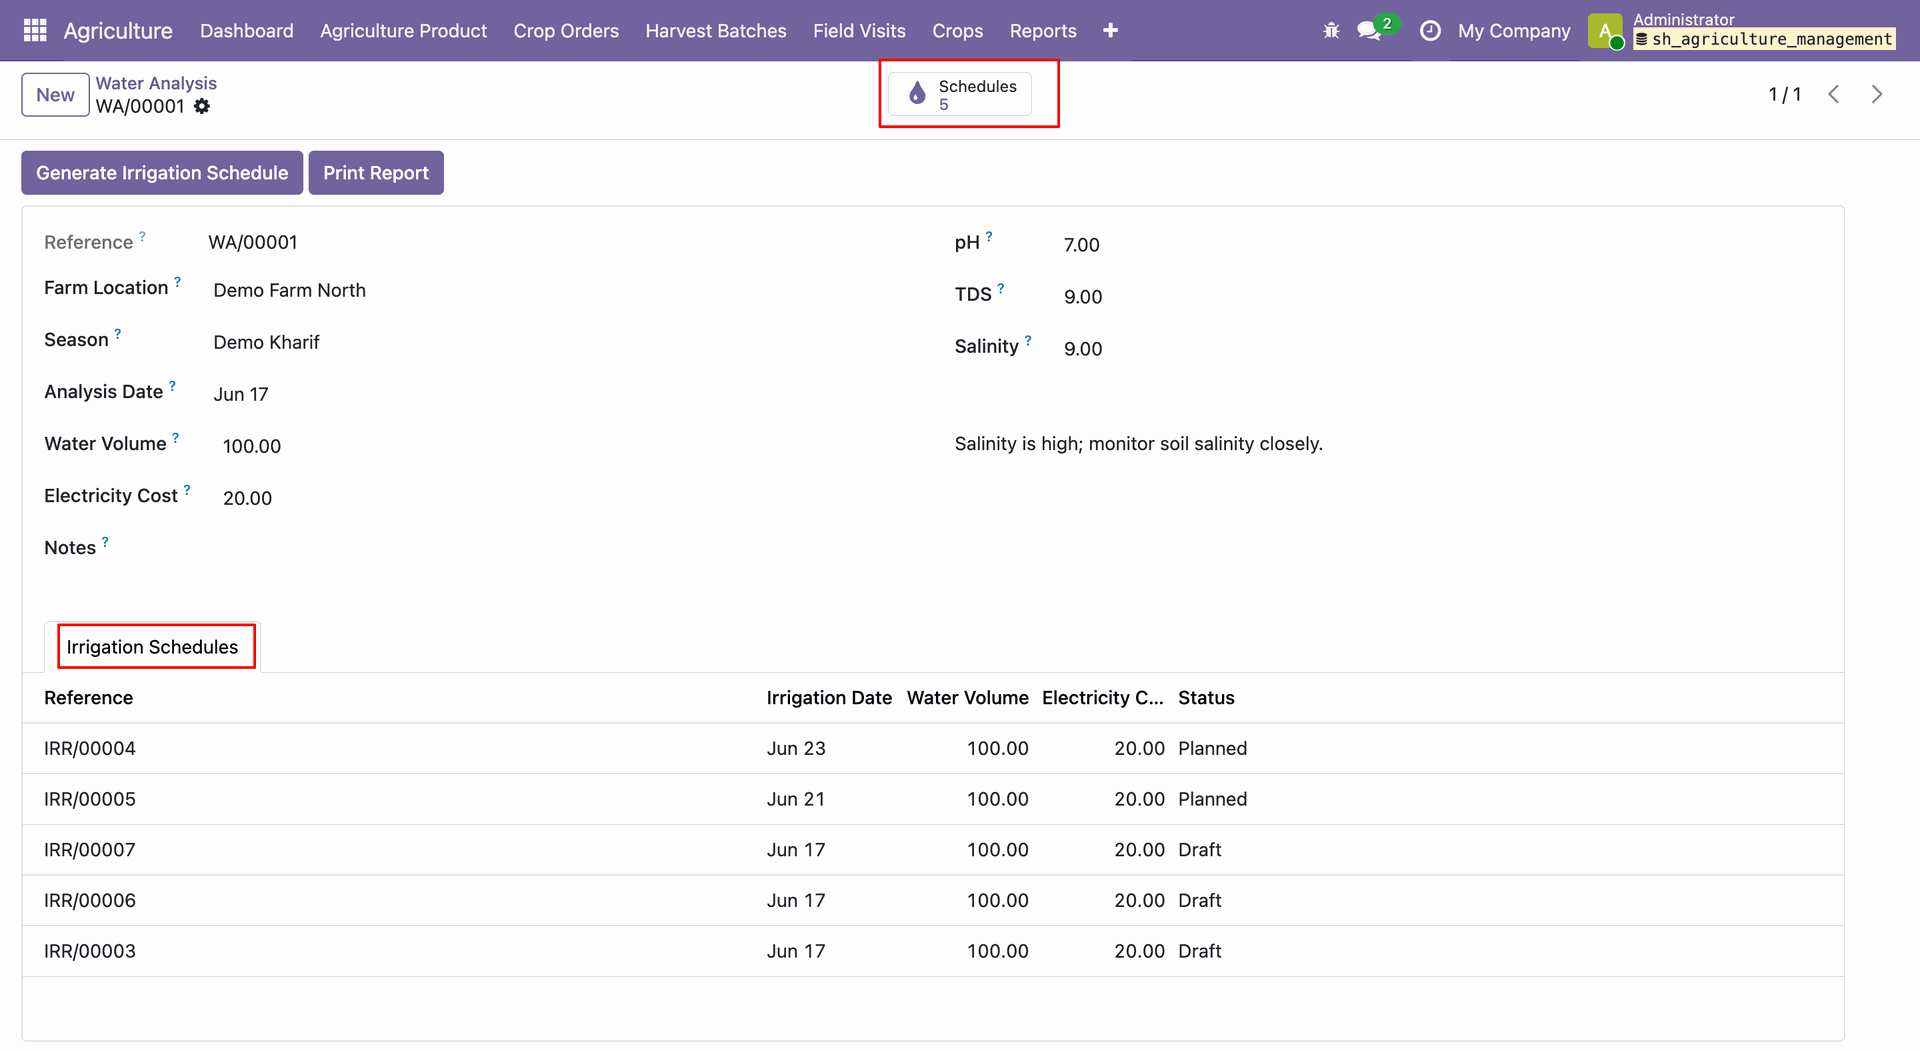
Task: Go to previous record arrow
Action: pyautogui.click(x=1834, y=94)
